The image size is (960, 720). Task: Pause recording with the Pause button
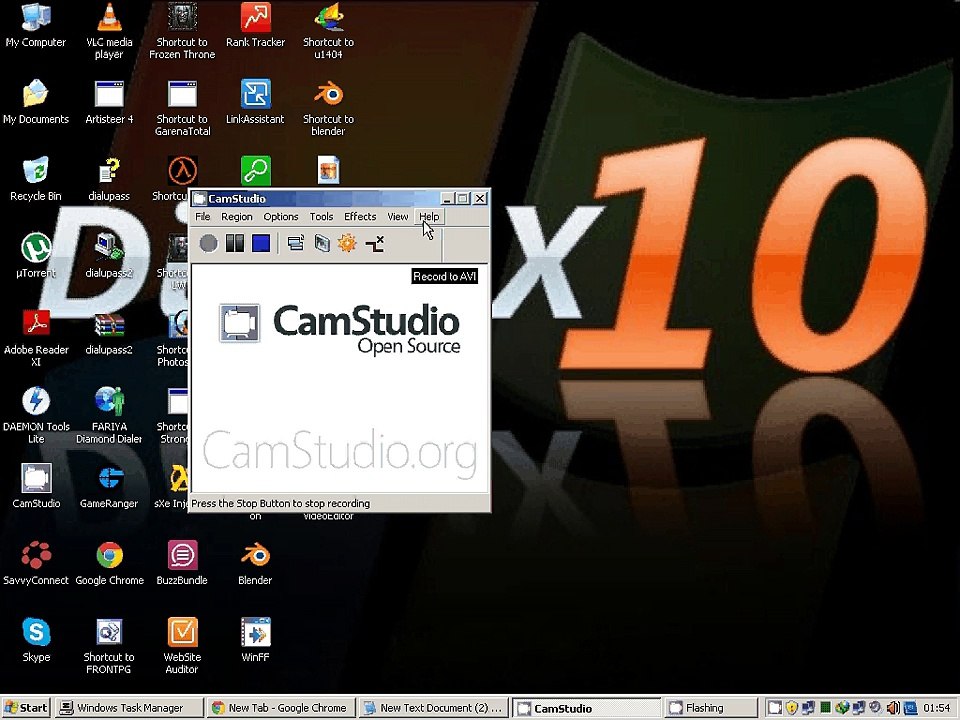tap(235, 243)
